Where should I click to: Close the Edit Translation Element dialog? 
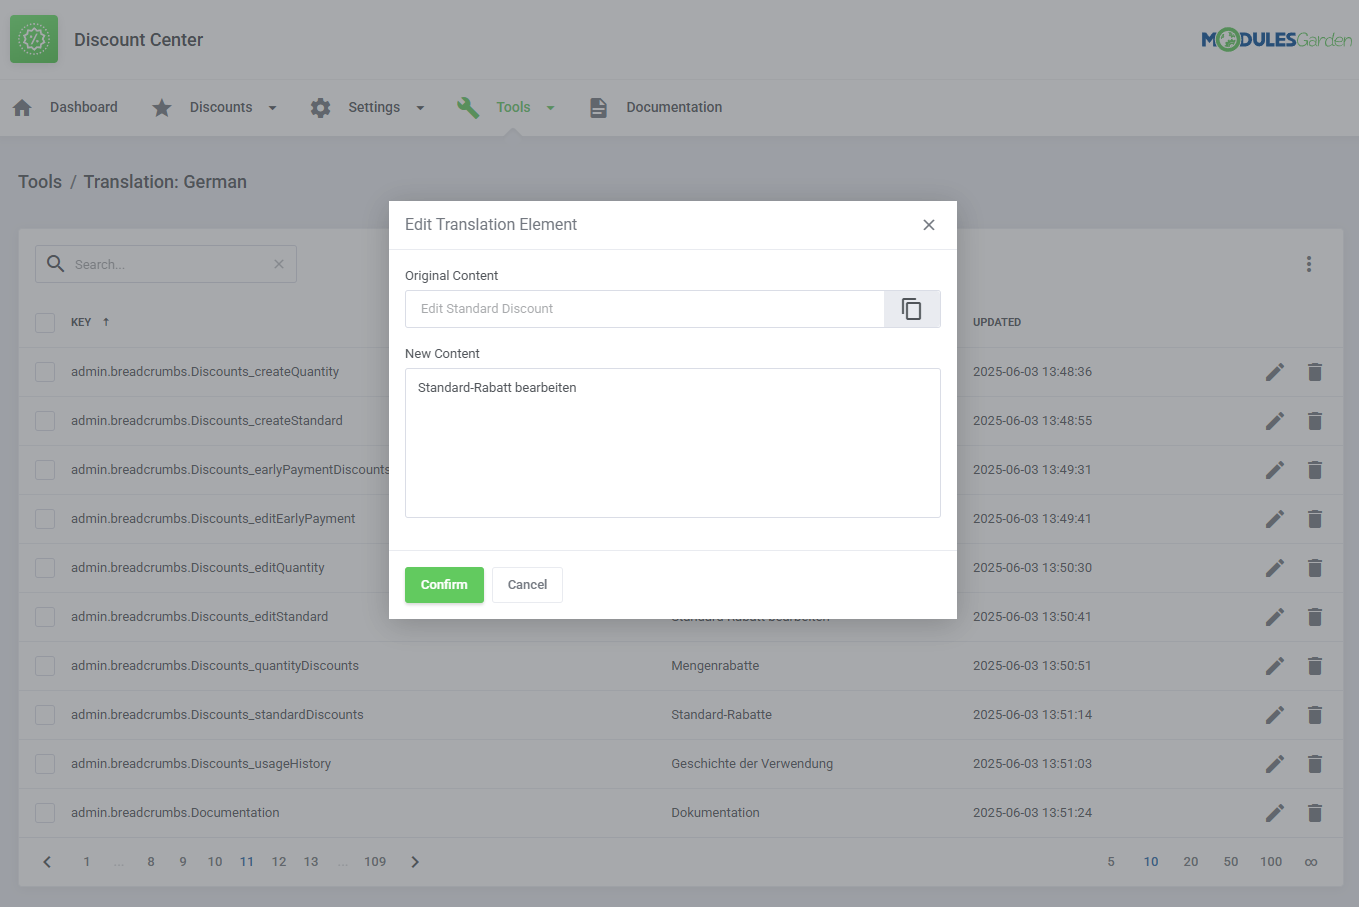click(928, 225)
